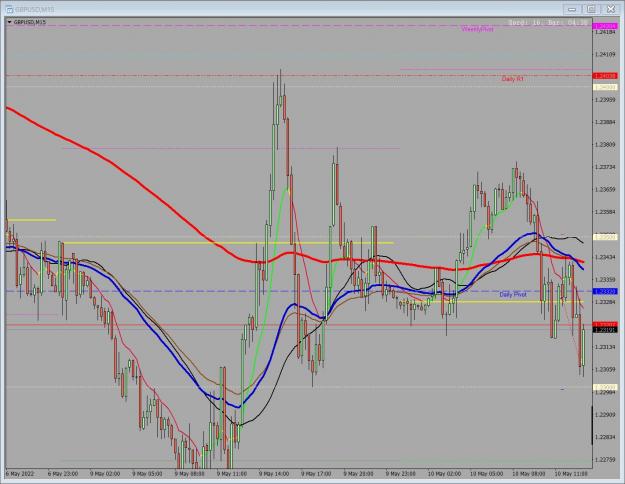625x484 pixels.
Task: Click price axis value 1.23584
Action: (x=605, y=212)
